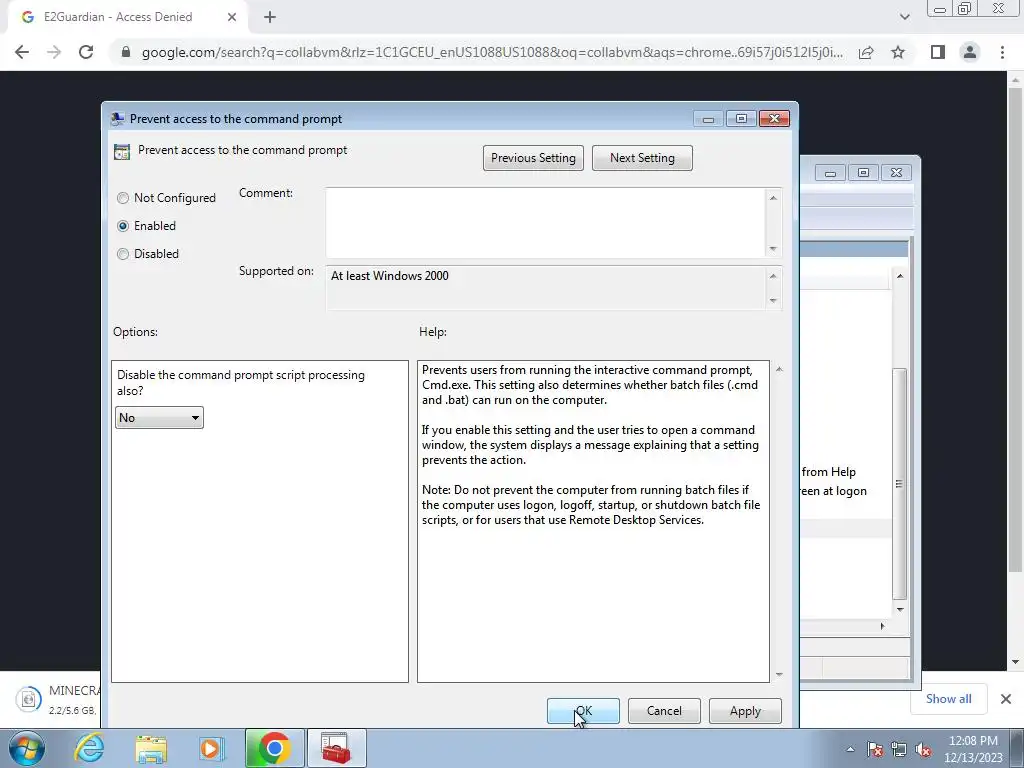Viewport: 1024px width, 768px height.
Task: Click the MINECRAFT download file icon
Action: pos(29,699)
